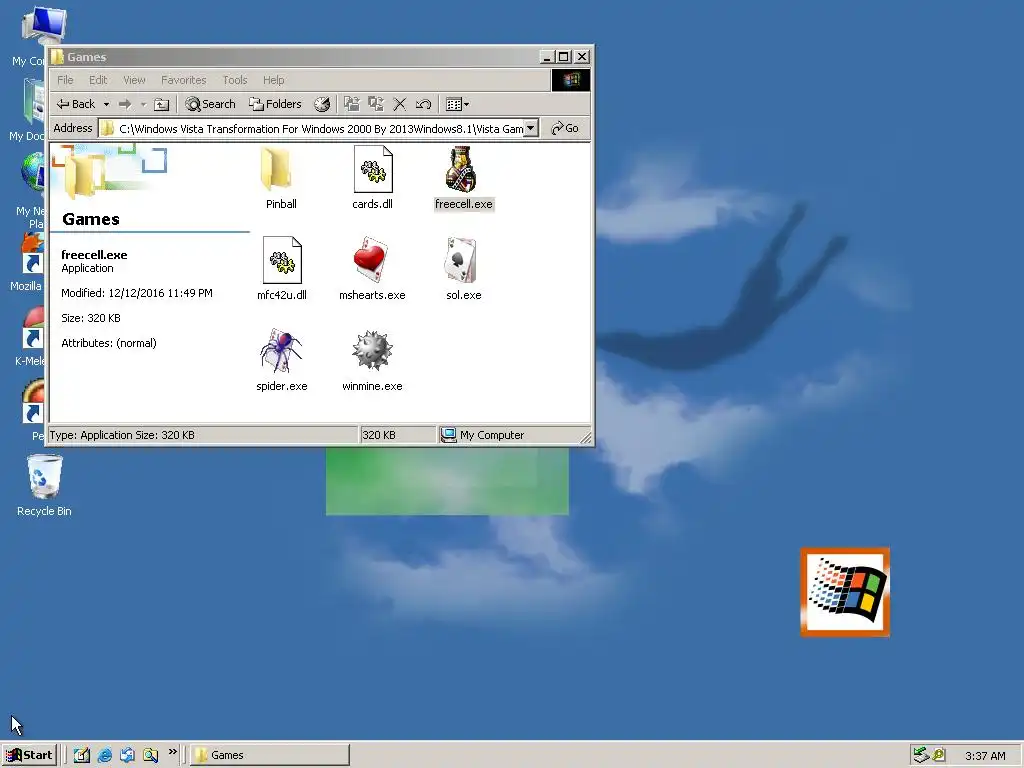Maximize the Games window
The width and height of the screenshot is (1024, 768).
tap(564, 57)
